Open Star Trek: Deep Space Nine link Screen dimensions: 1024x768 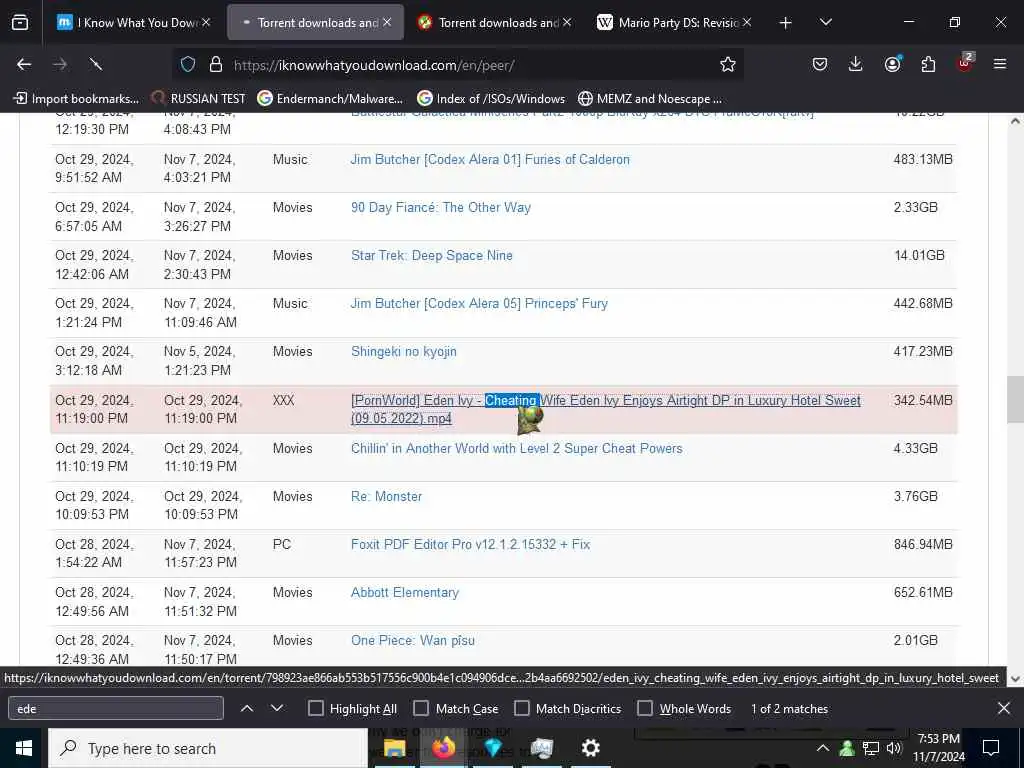click(432, 255)
